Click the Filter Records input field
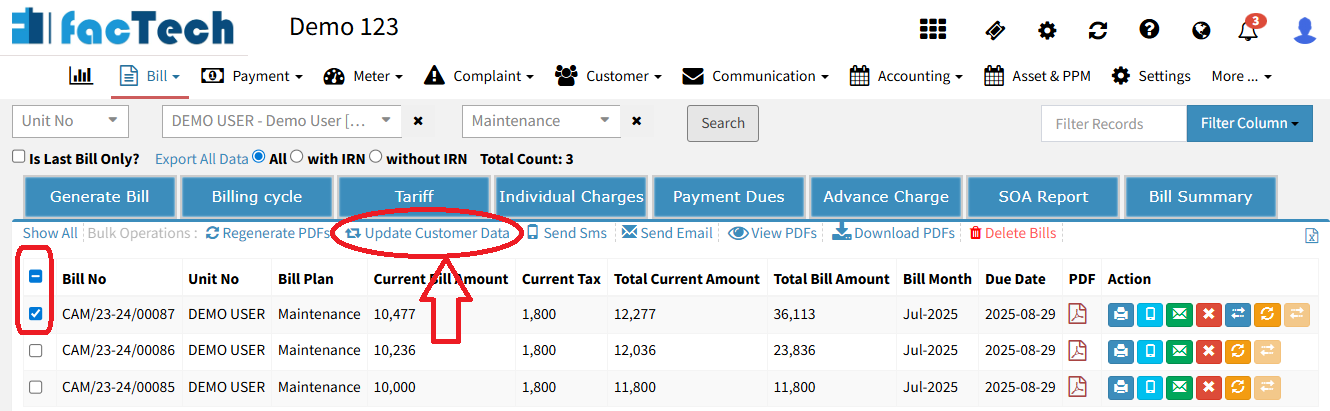Image resolution: width=1330 pixels, height=411 pixels. point(1113,124)
